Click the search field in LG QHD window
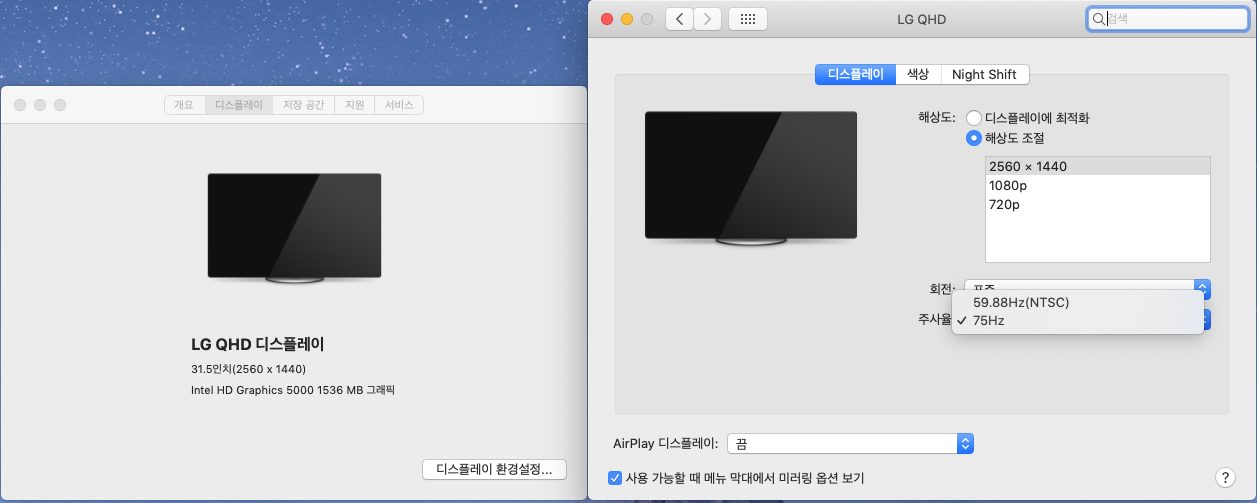Viewport: 1257px width, 503px height. [x=1167, y=18]
